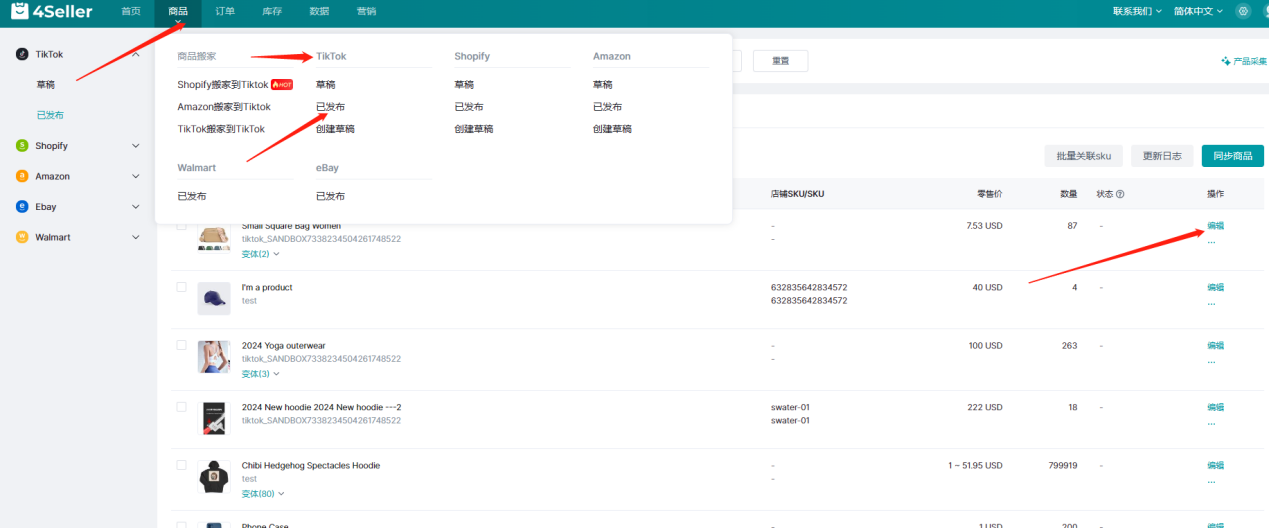Select 草稿 under TikTok in dropdown menu
This screenshot has height=528, width=1269.
[326, 85]
